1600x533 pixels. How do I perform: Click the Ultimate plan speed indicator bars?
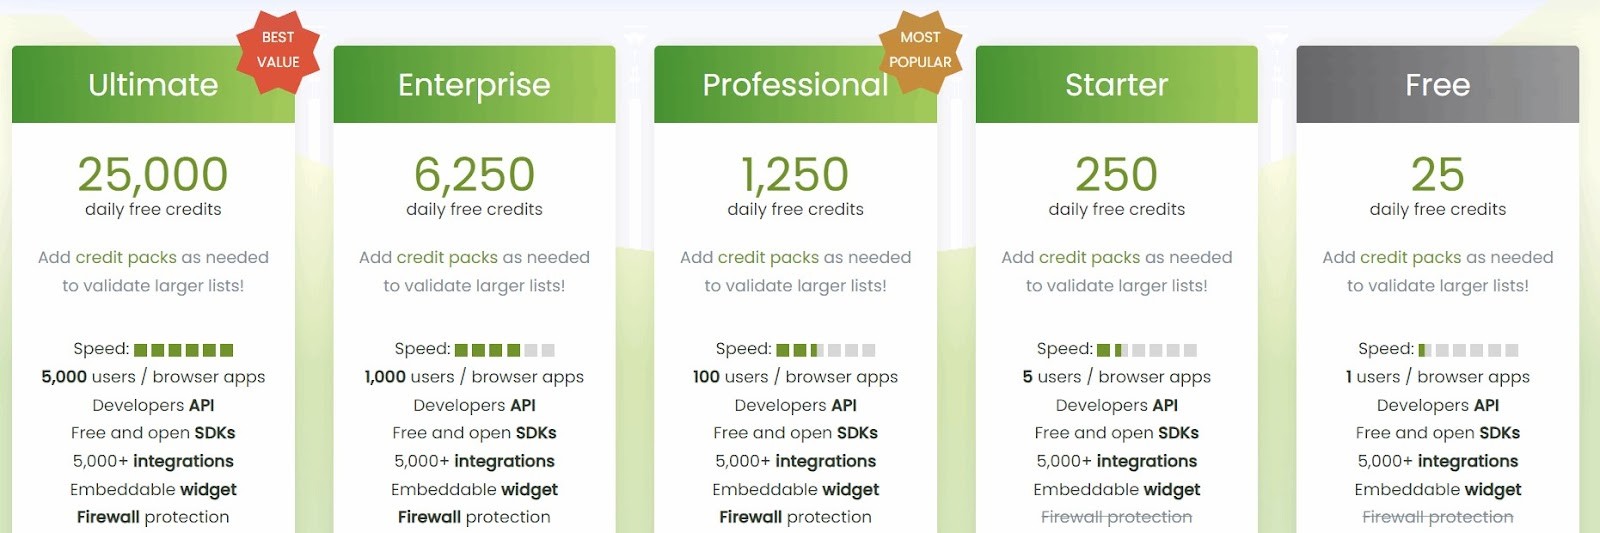click(184, 350)
